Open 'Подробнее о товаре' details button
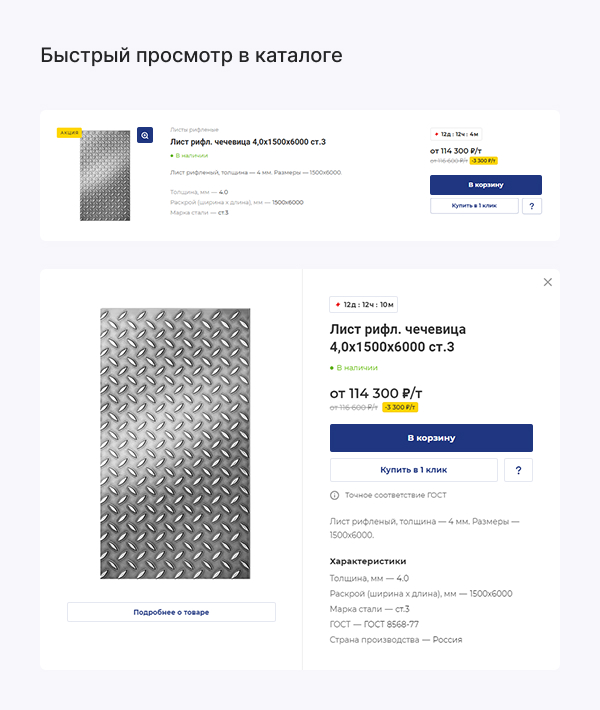This screenshot has height=710, width=600. 171,612
